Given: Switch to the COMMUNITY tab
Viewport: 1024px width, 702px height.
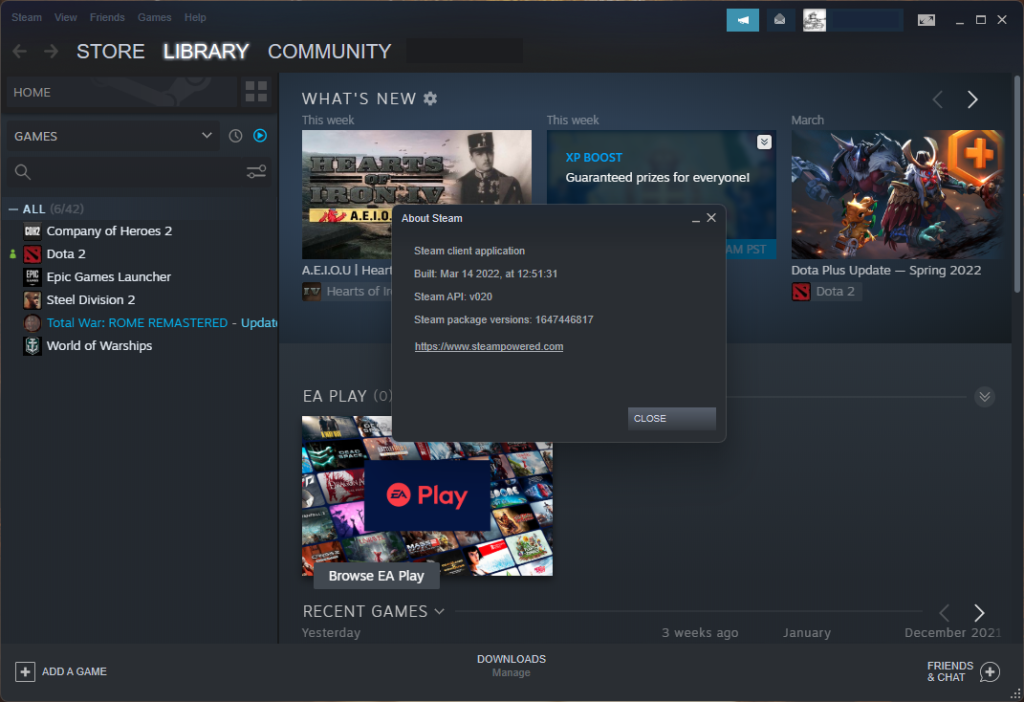Looking at the screenshot, I should pos(329,52).
